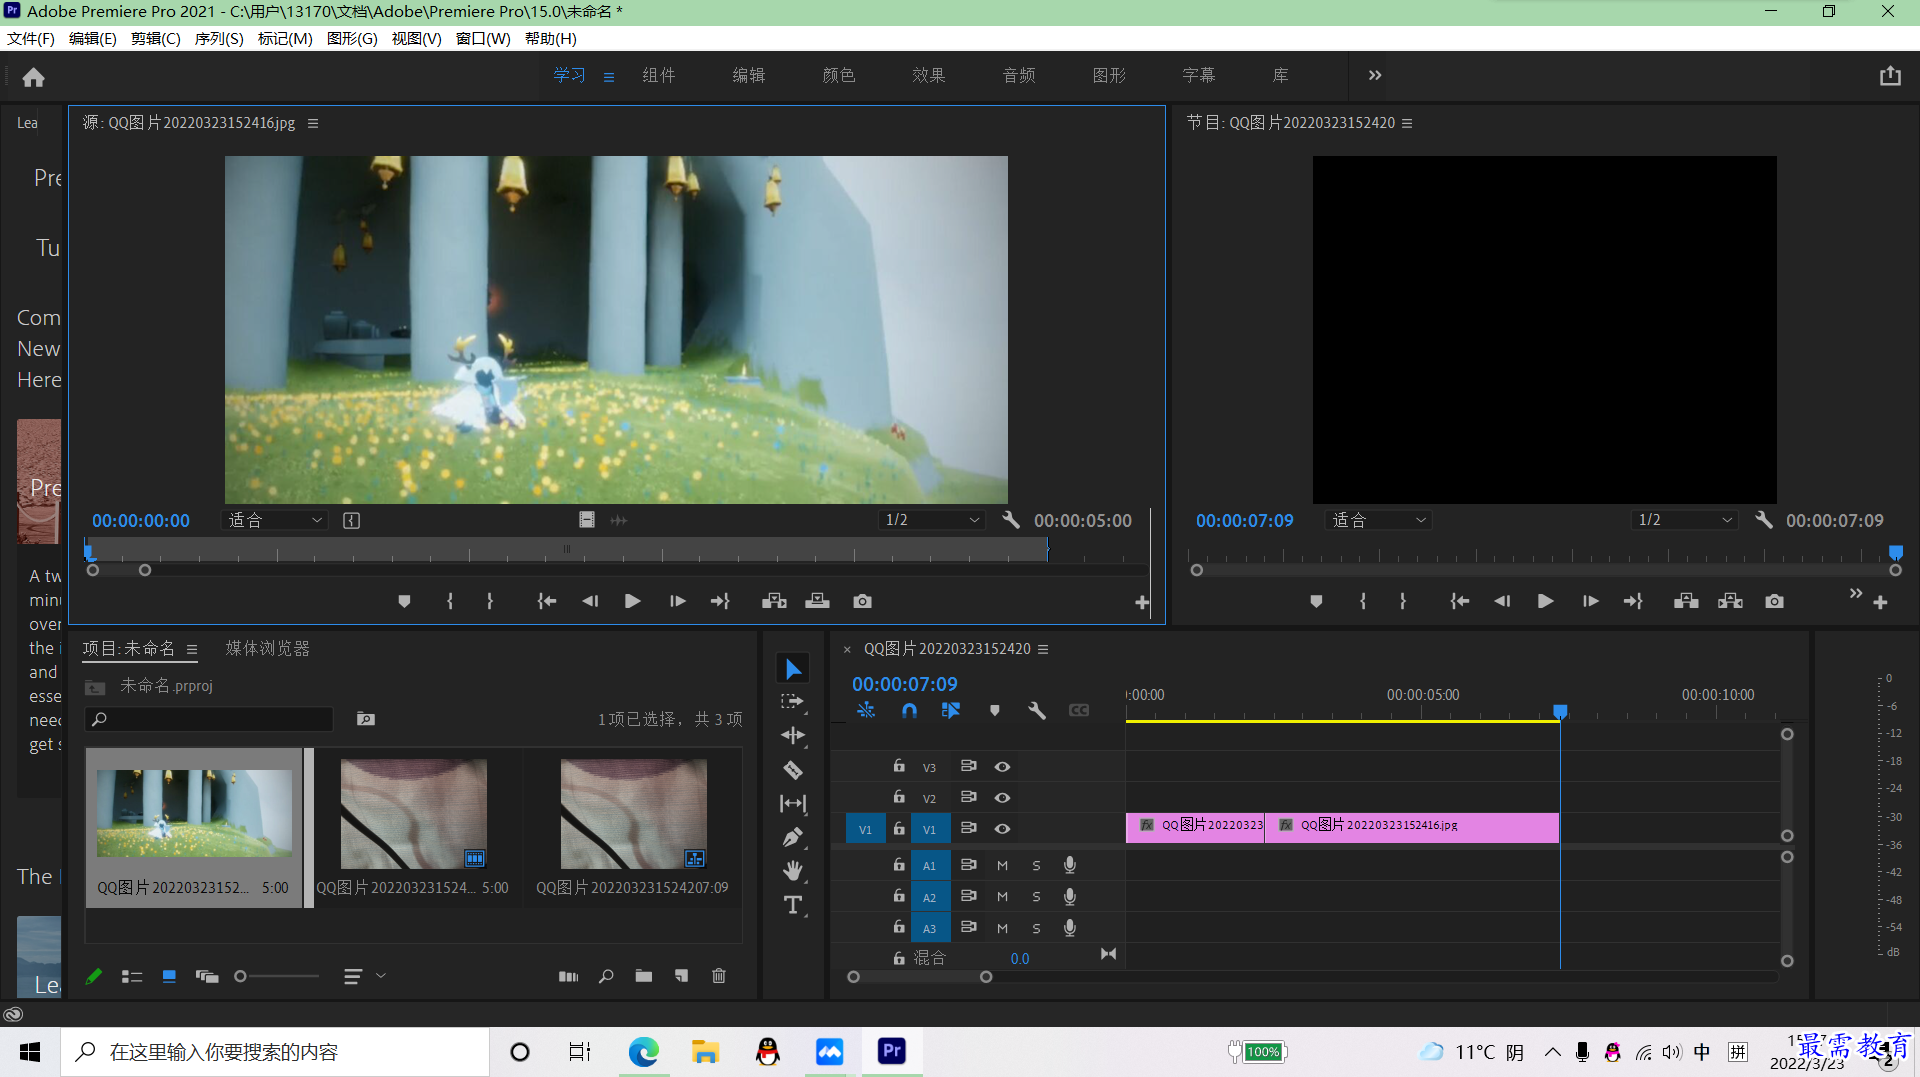Play the program monitor sequence

(1545, 601)
